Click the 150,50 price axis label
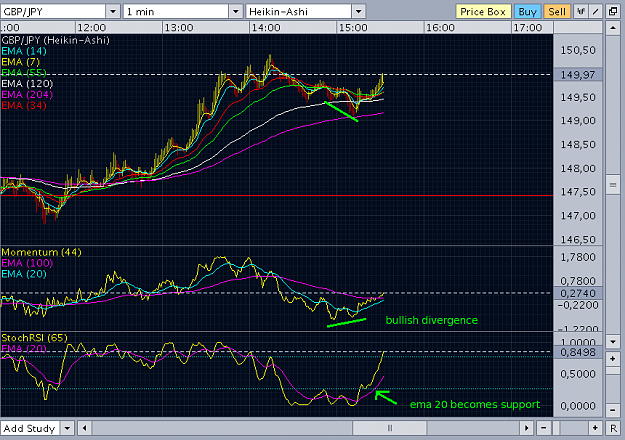625x440 pixels. [x=578, y=51]
